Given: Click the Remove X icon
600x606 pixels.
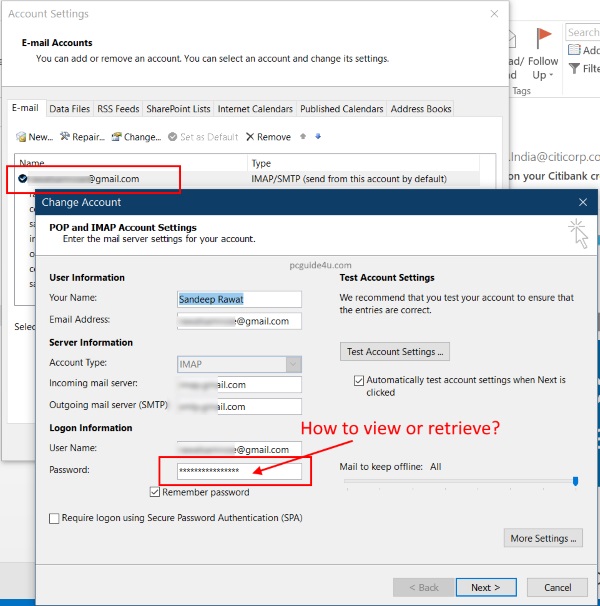Looking at the screenshot, I should click(250, 137).
